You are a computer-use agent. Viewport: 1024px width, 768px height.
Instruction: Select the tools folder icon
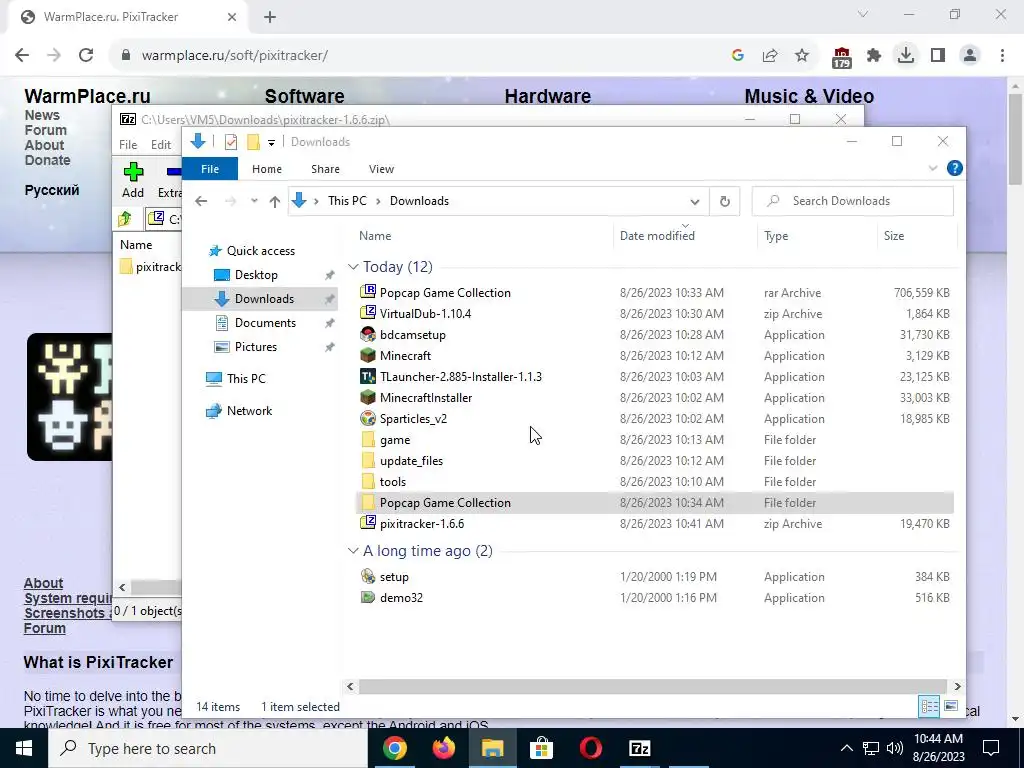tap(368, 481)
